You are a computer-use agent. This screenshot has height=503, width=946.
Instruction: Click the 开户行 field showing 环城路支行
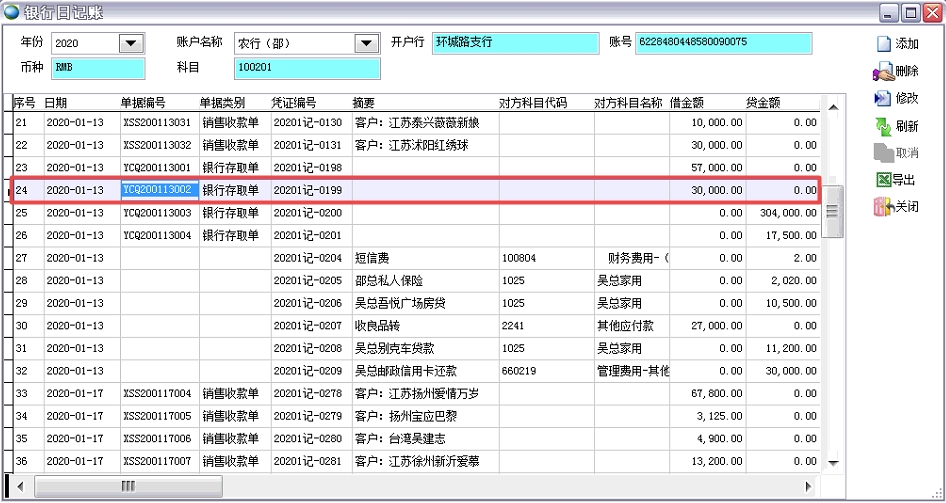[515, 43]
